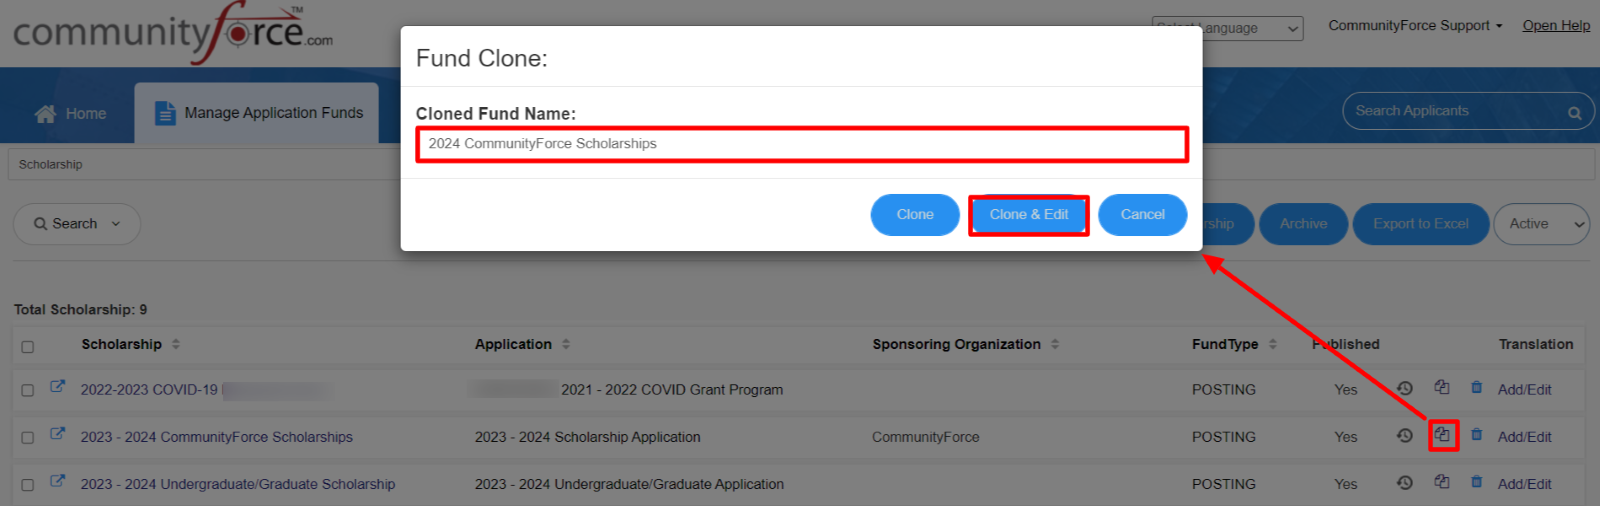Open the Open Help link
The image size is (1600, 506).
point(1556,26)
